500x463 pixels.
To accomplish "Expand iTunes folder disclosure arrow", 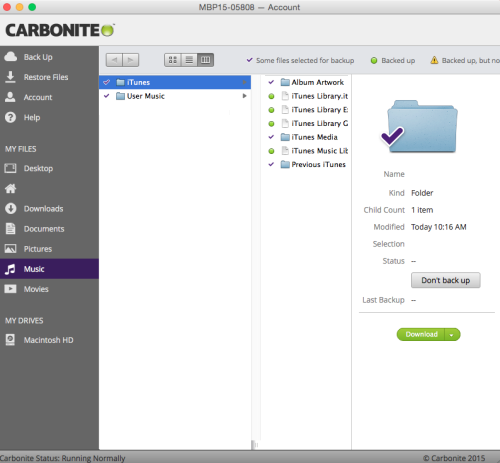I will point(244,82).
